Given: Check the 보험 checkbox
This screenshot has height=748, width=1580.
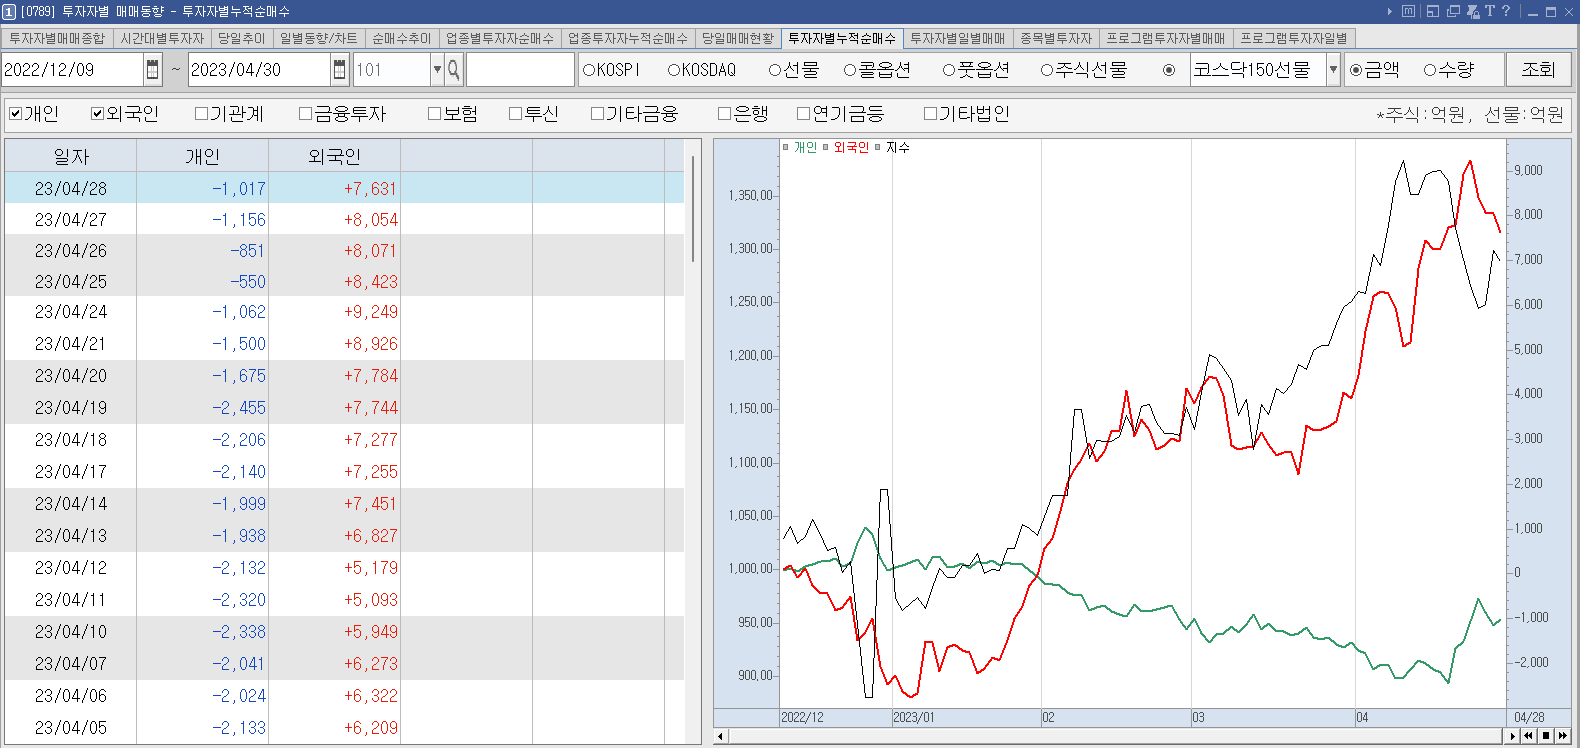Looking at the screenshot, I should point(434,114).
